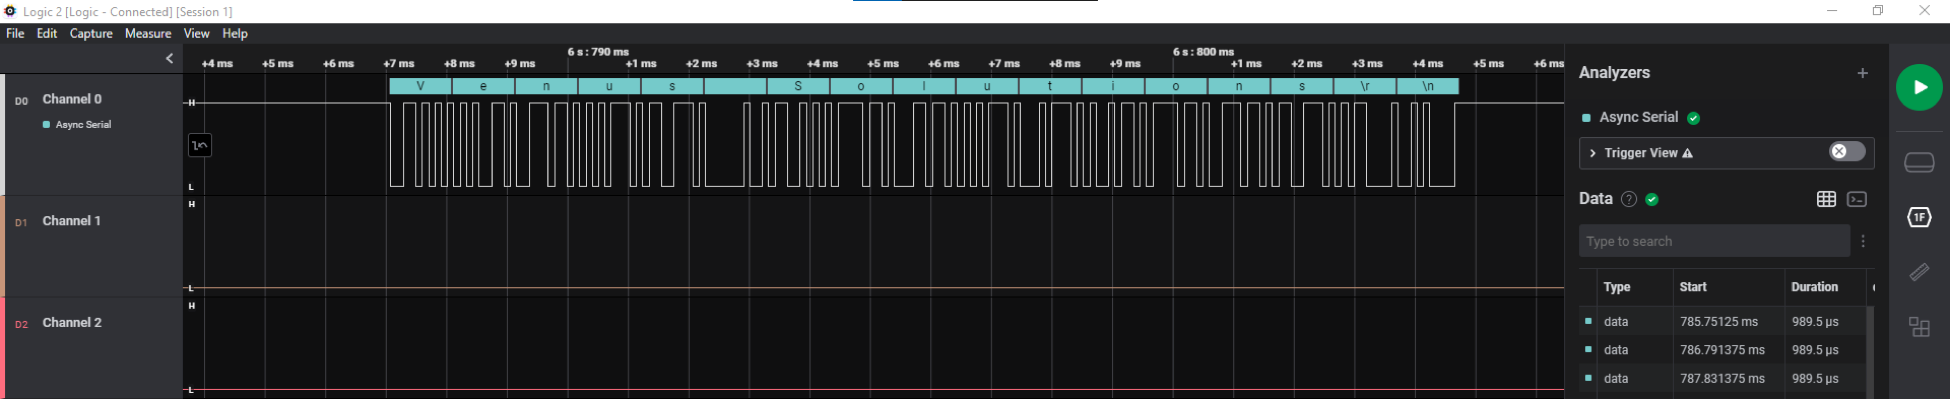
Task: Start capture with the green play button
Action: [1919, 87]
